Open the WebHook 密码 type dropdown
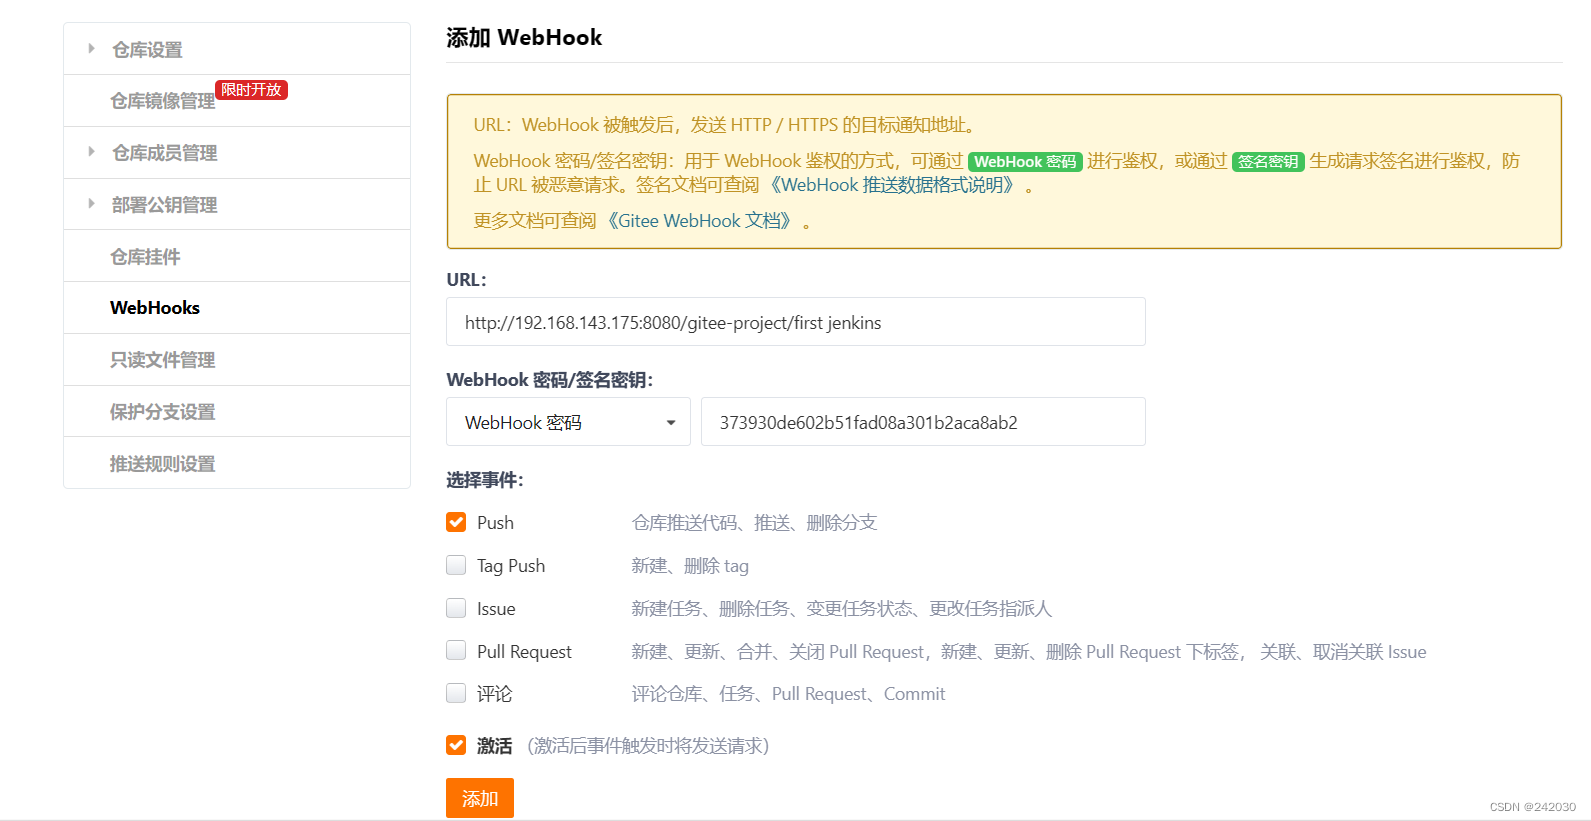 click(x=568, y=422)
